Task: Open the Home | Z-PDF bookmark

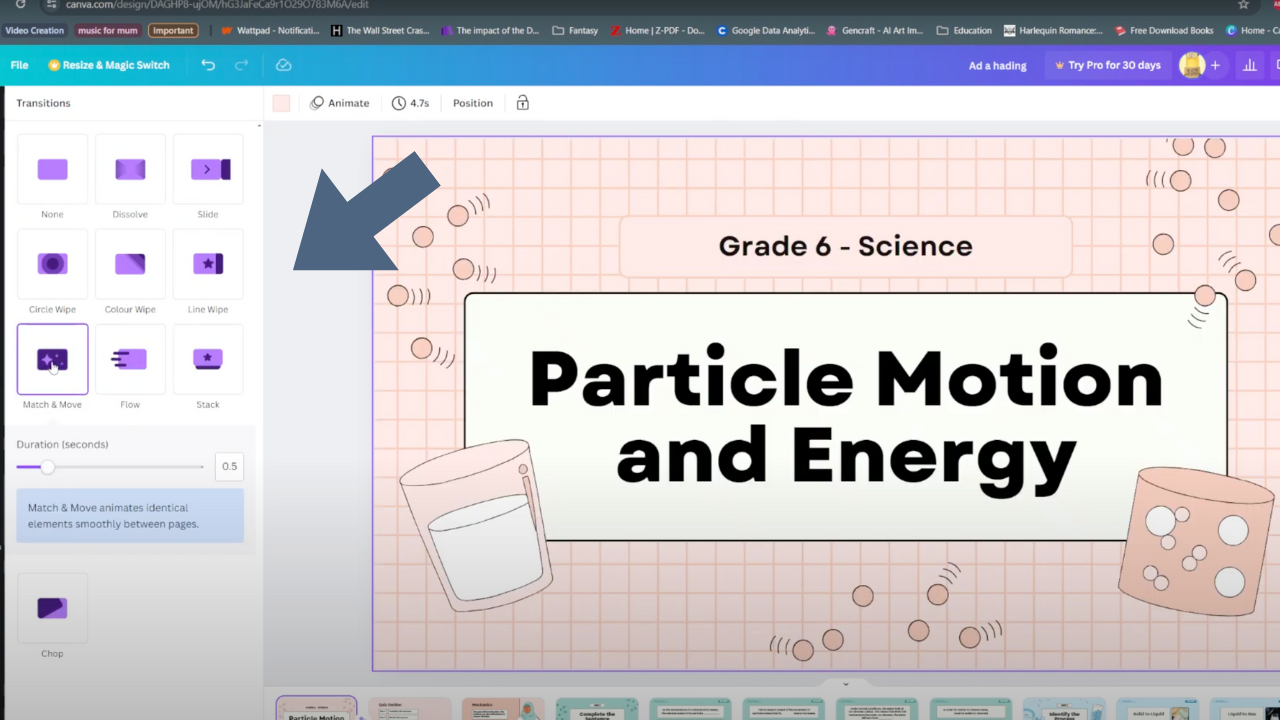Action: pyautogui.click(x=657, y=31)
